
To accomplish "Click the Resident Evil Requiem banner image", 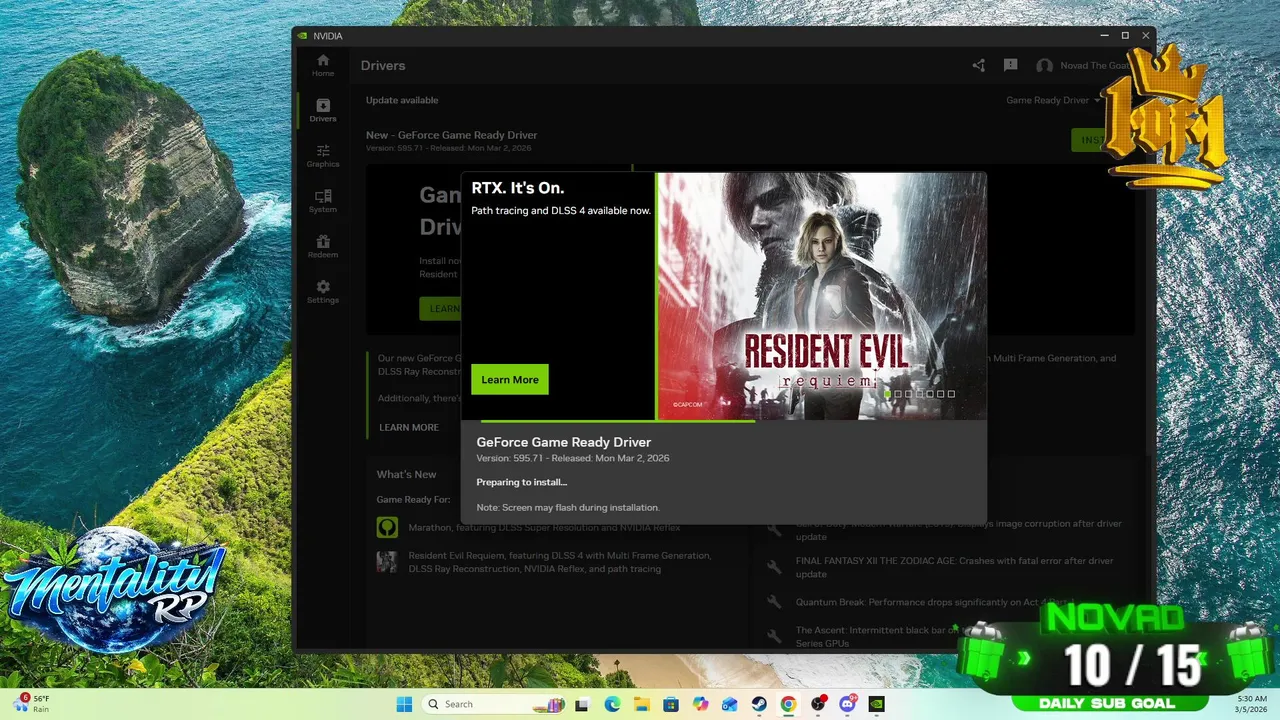I will (x=822, y=296).
